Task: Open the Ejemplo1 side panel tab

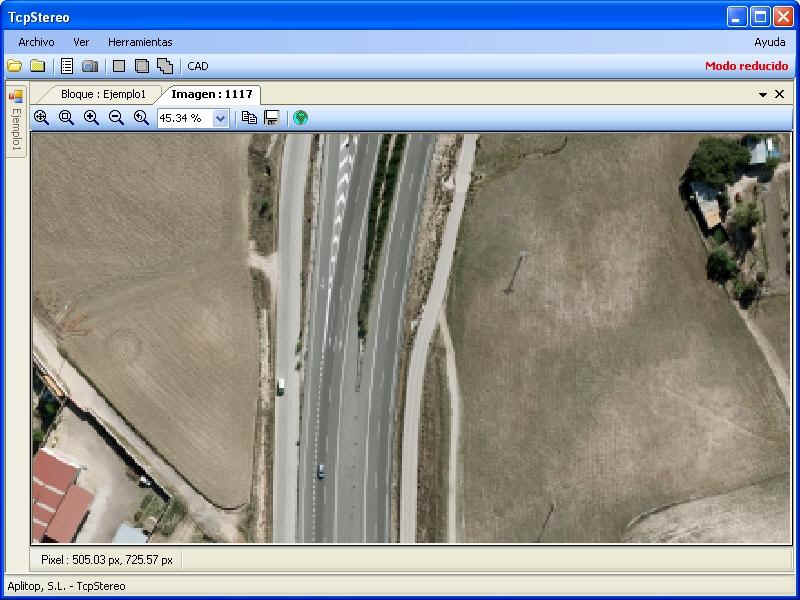Action: 16,120
